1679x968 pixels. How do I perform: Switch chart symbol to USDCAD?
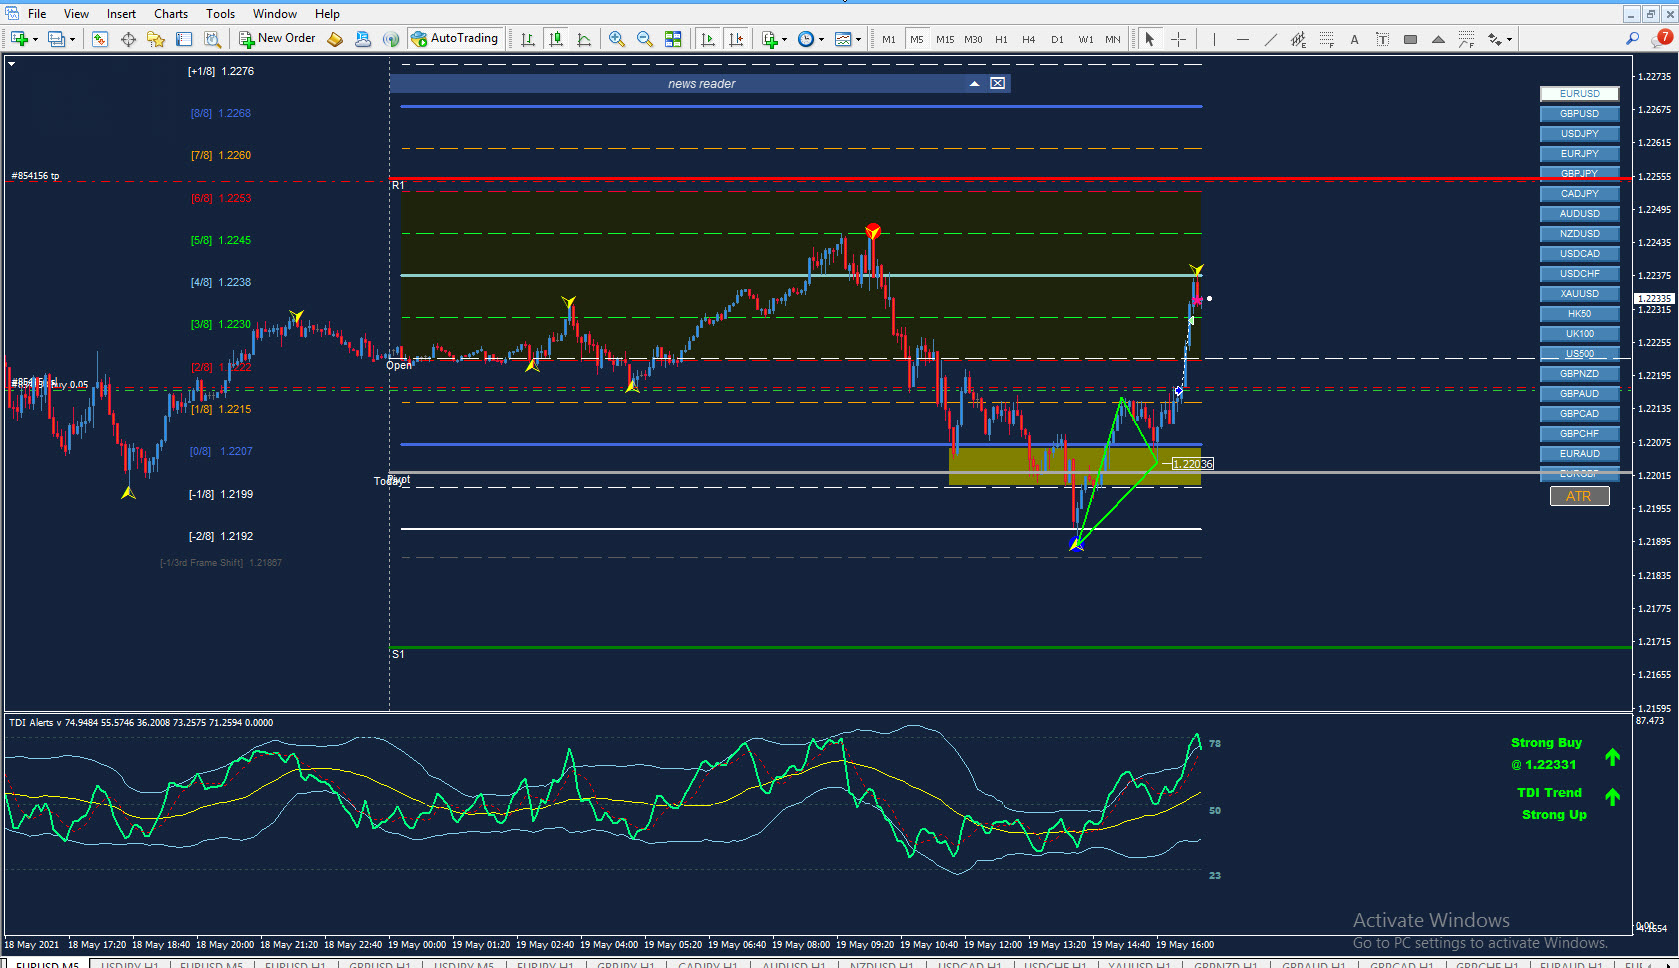click(1579, 254)
